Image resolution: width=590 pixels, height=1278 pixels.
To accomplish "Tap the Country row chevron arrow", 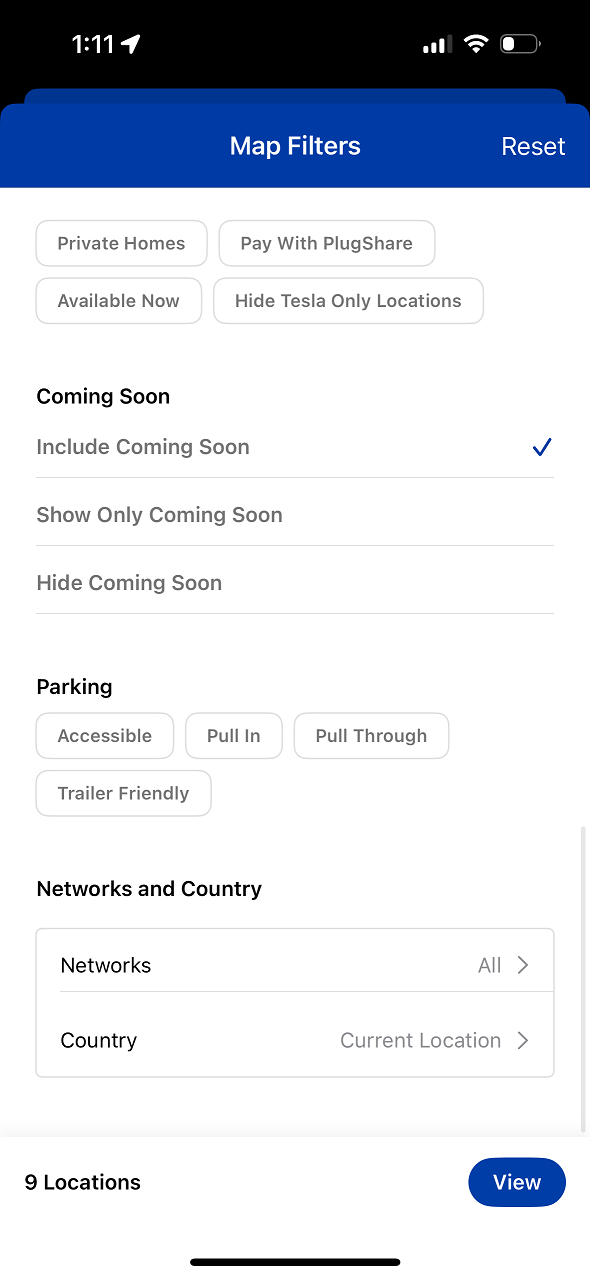I will 523,1040.
